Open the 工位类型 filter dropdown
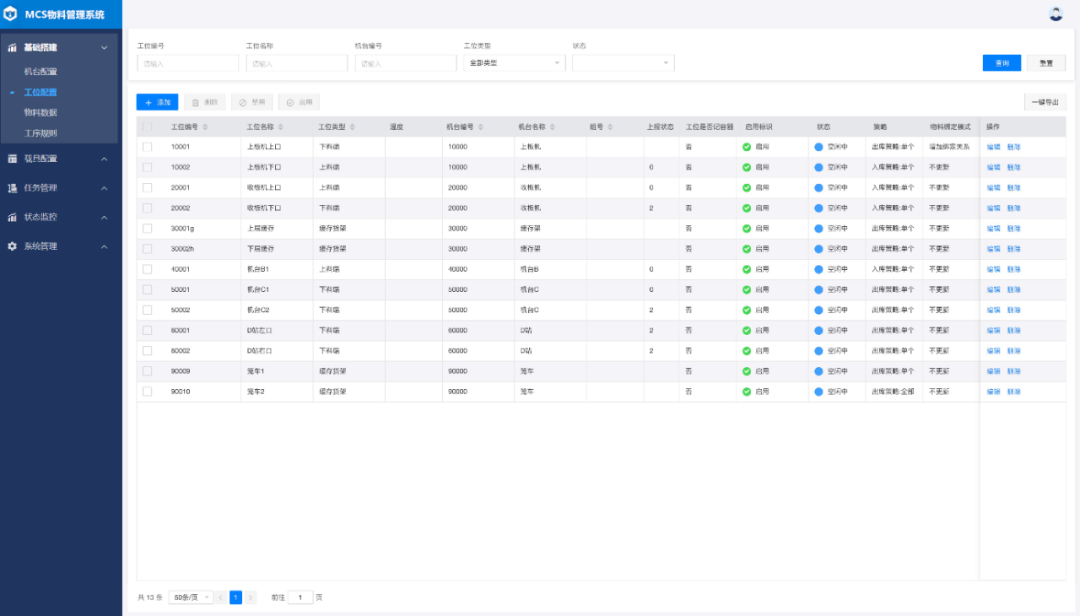 pos(514,63)
